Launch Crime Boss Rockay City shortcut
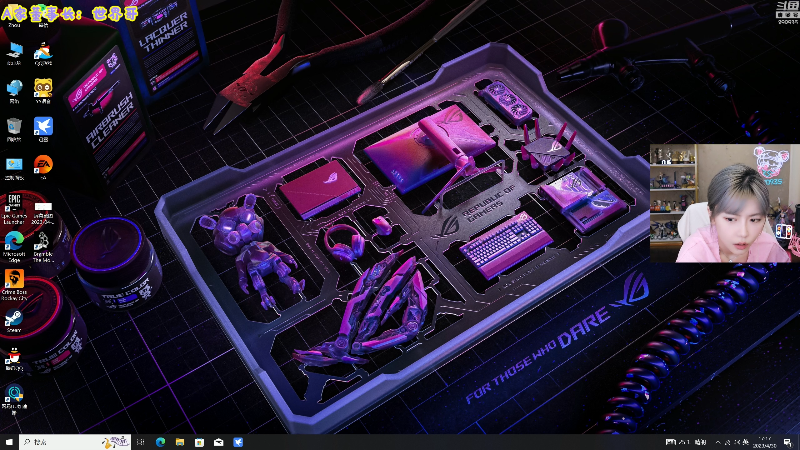Screen dimensions: 800x450 click(14, 285)
